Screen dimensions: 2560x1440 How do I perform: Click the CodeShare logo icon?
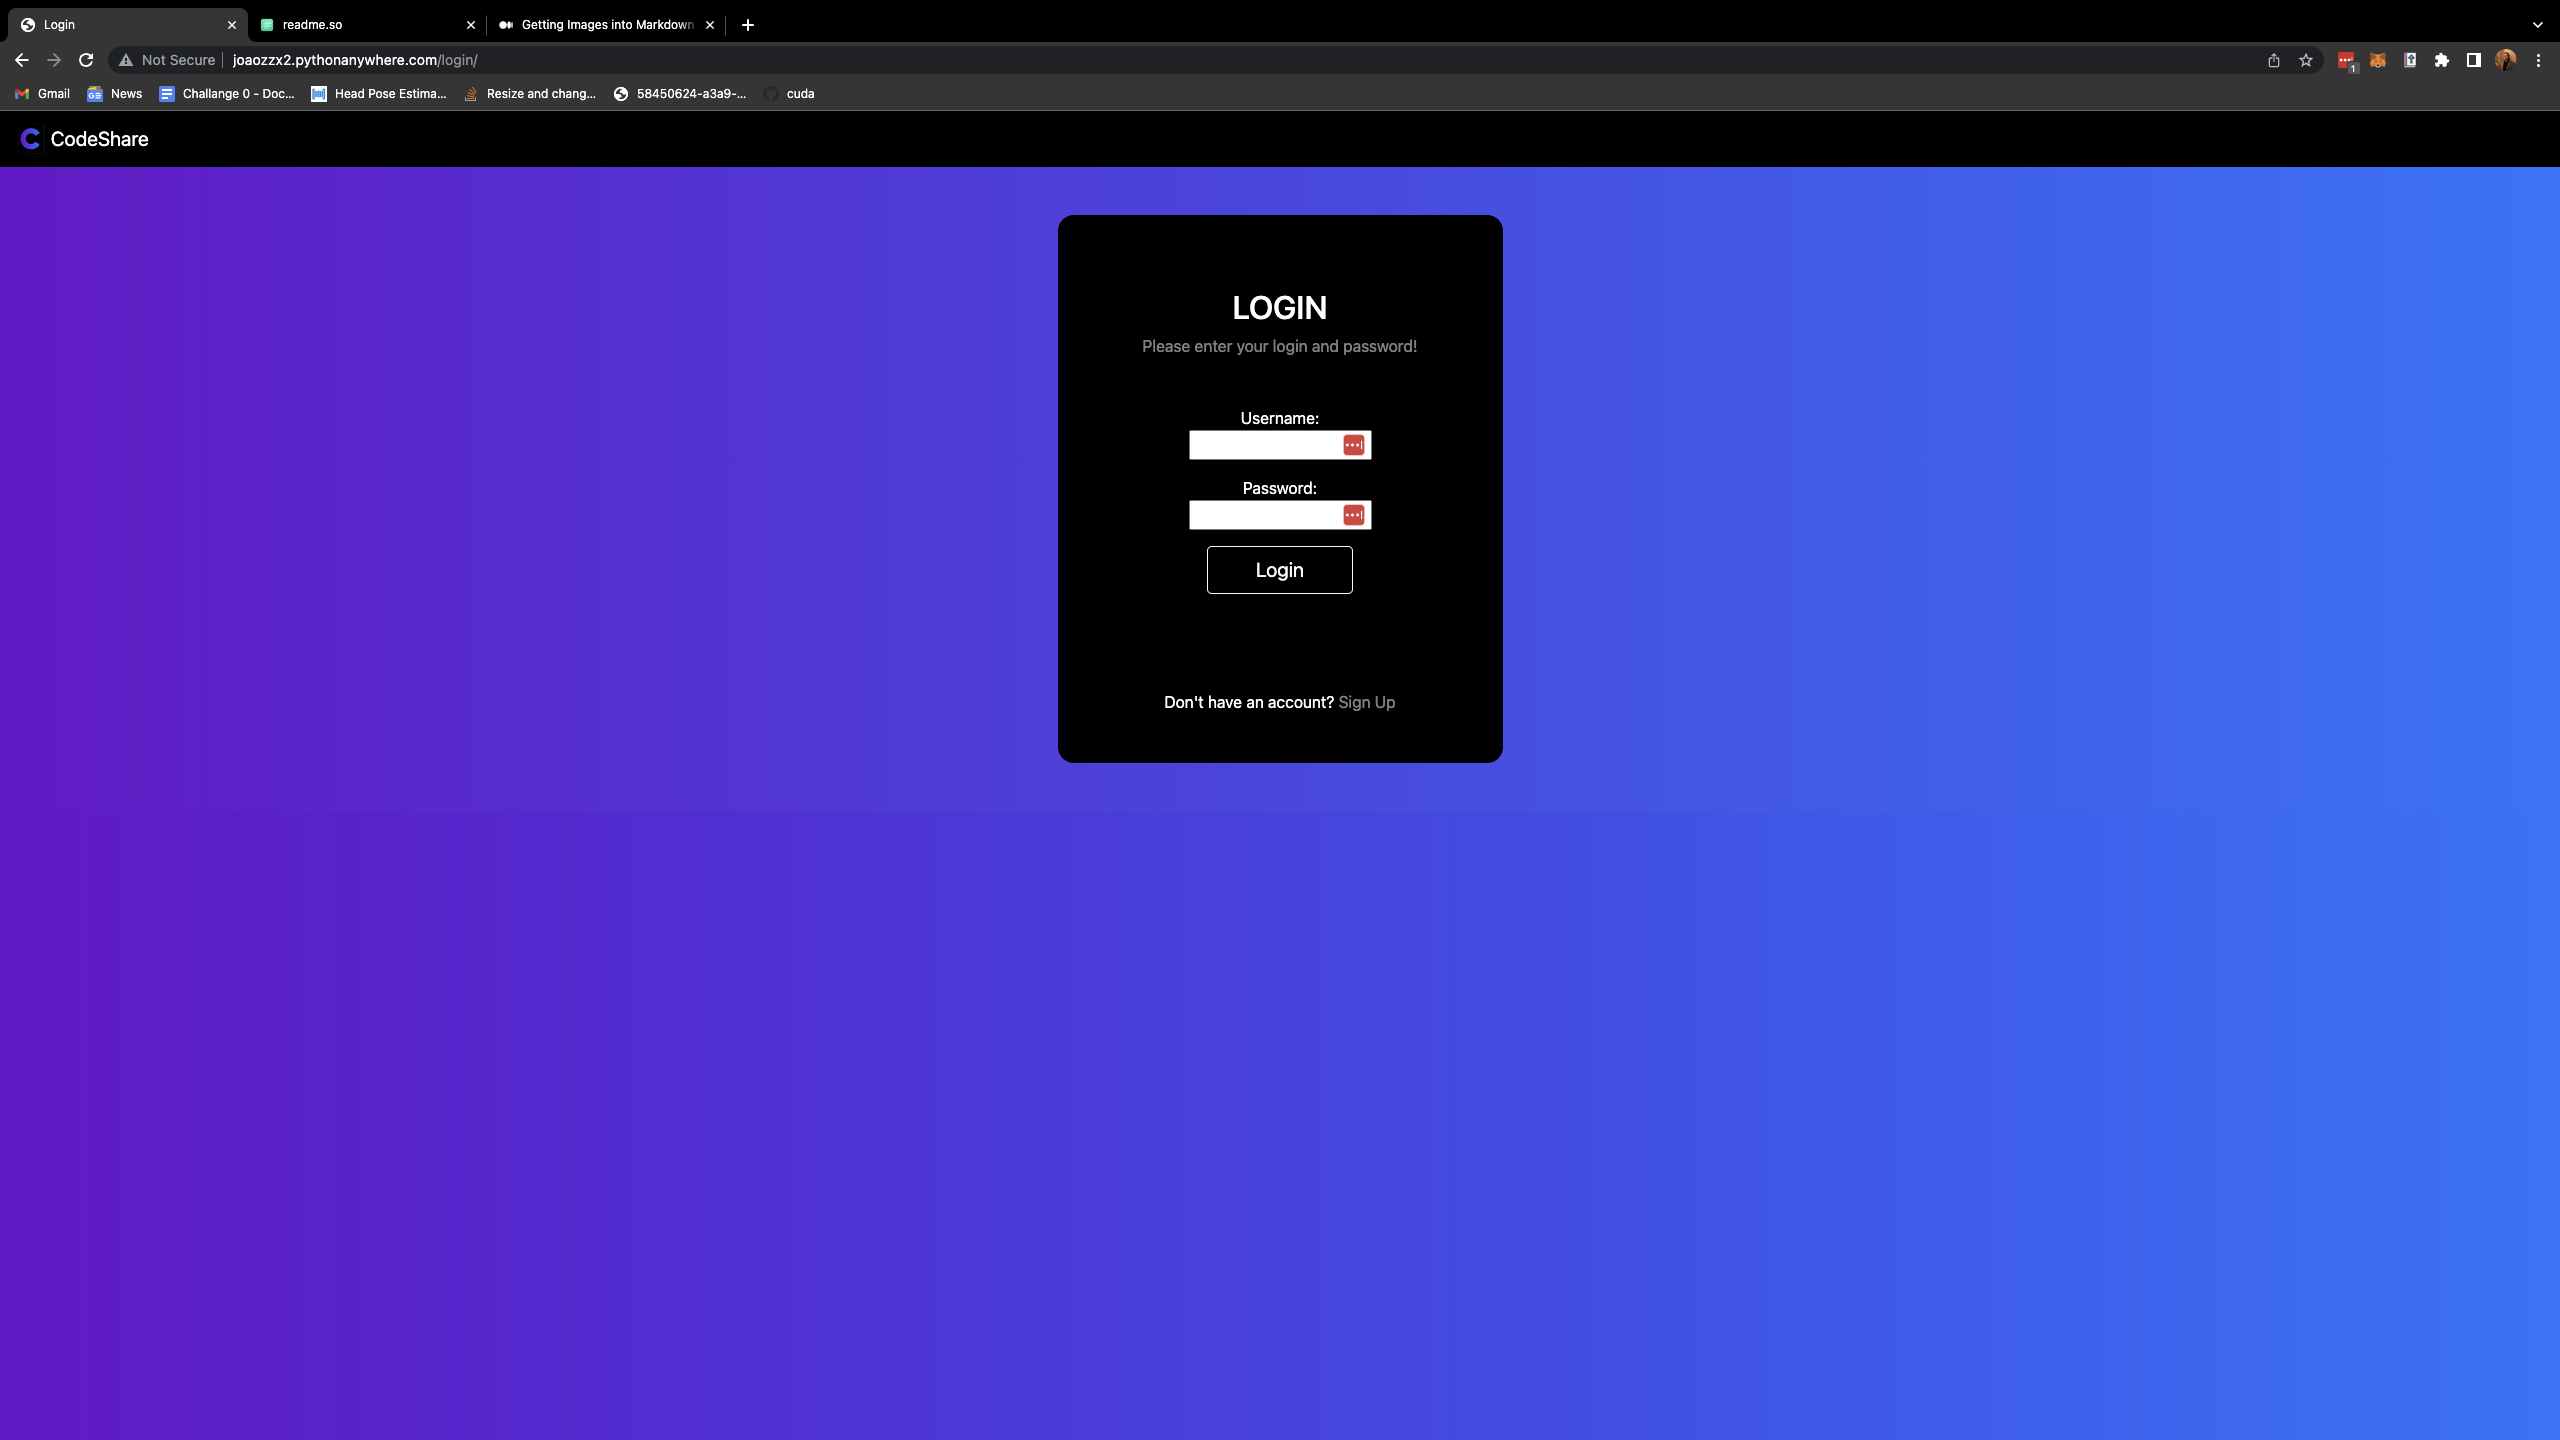coord(30,139)
